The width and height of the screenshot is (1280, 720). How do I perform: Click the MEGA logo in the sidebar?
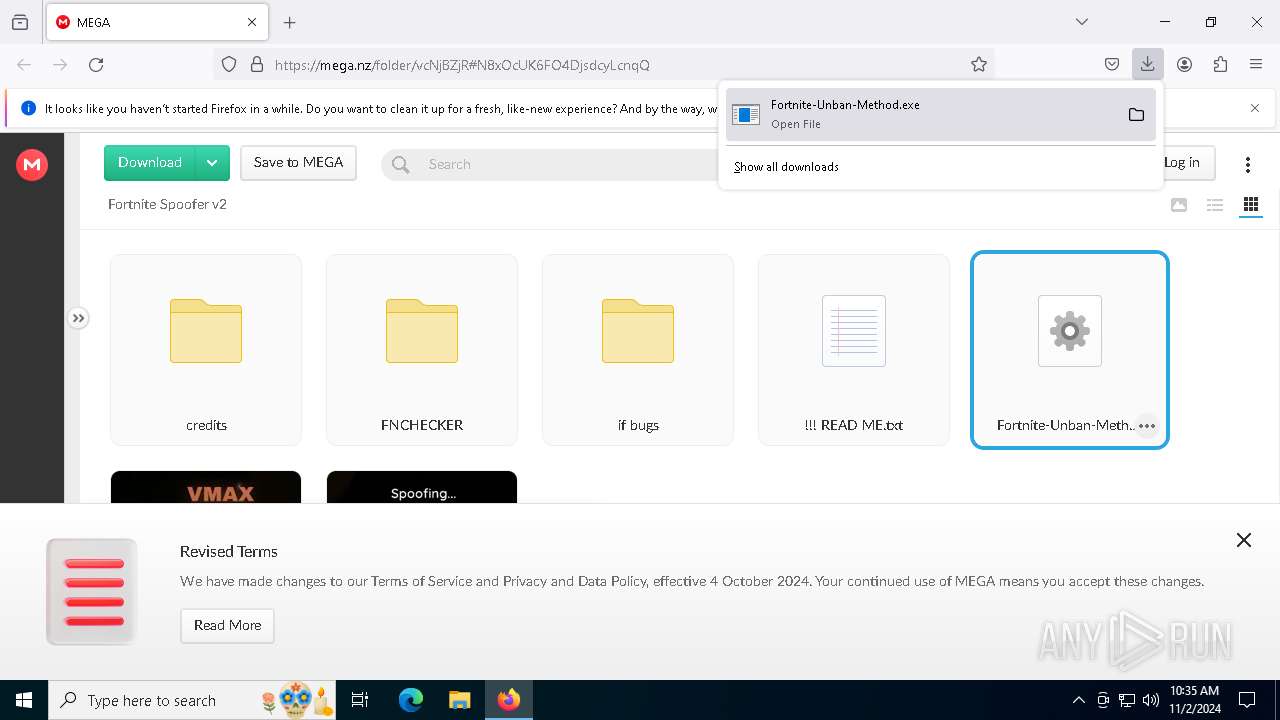click(32, 165)
